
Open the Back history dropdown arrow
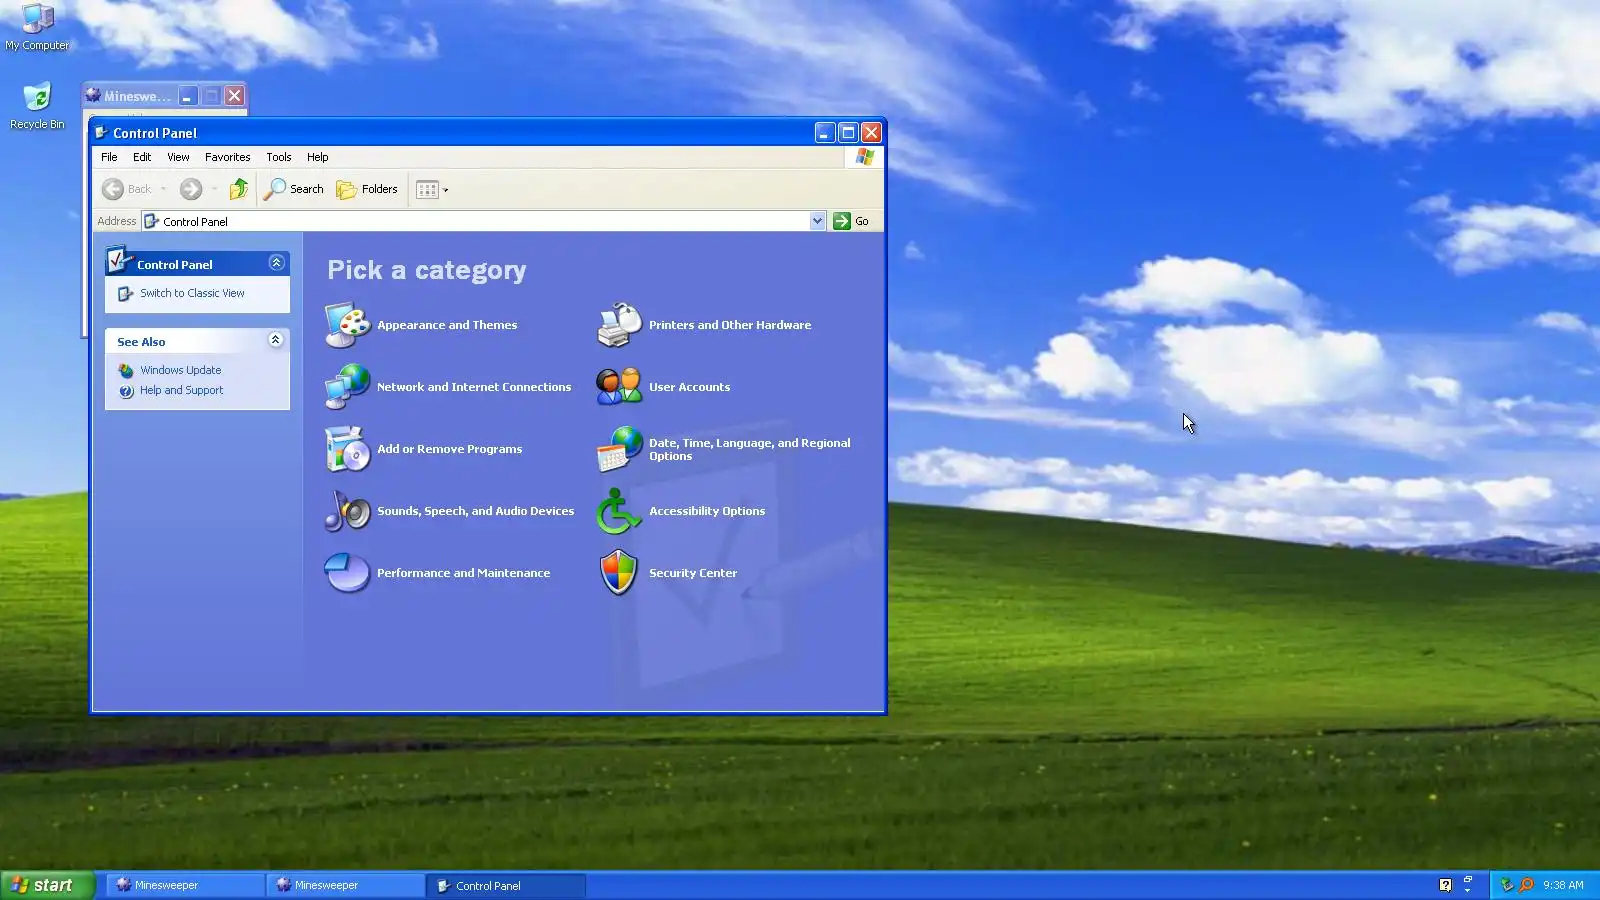(163, 189)
